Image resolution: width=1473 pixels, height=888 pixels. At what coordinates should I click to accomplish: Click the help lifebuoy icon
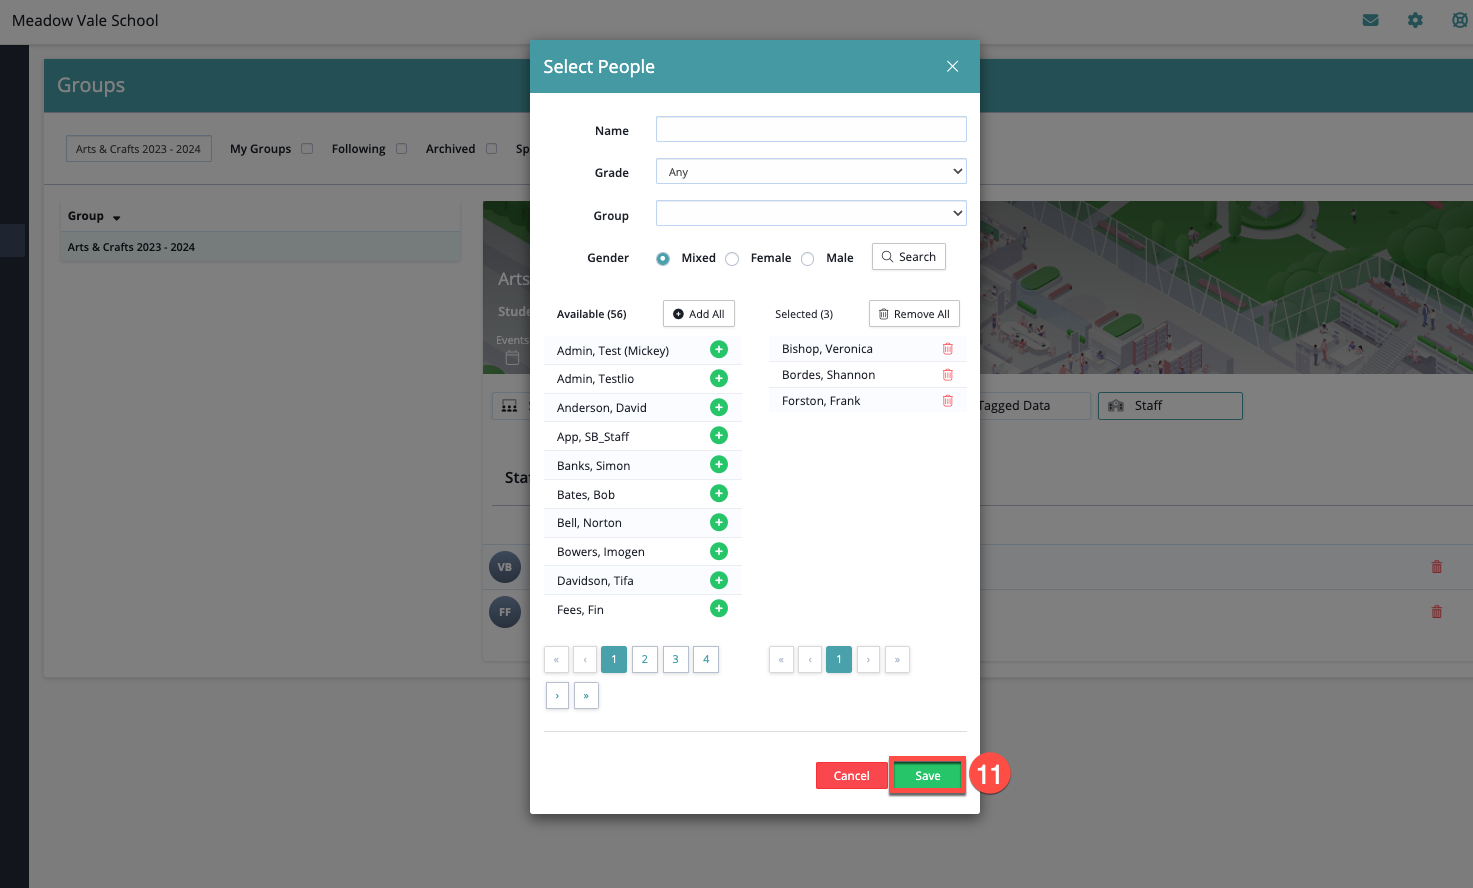click(x=1459, y=20)
